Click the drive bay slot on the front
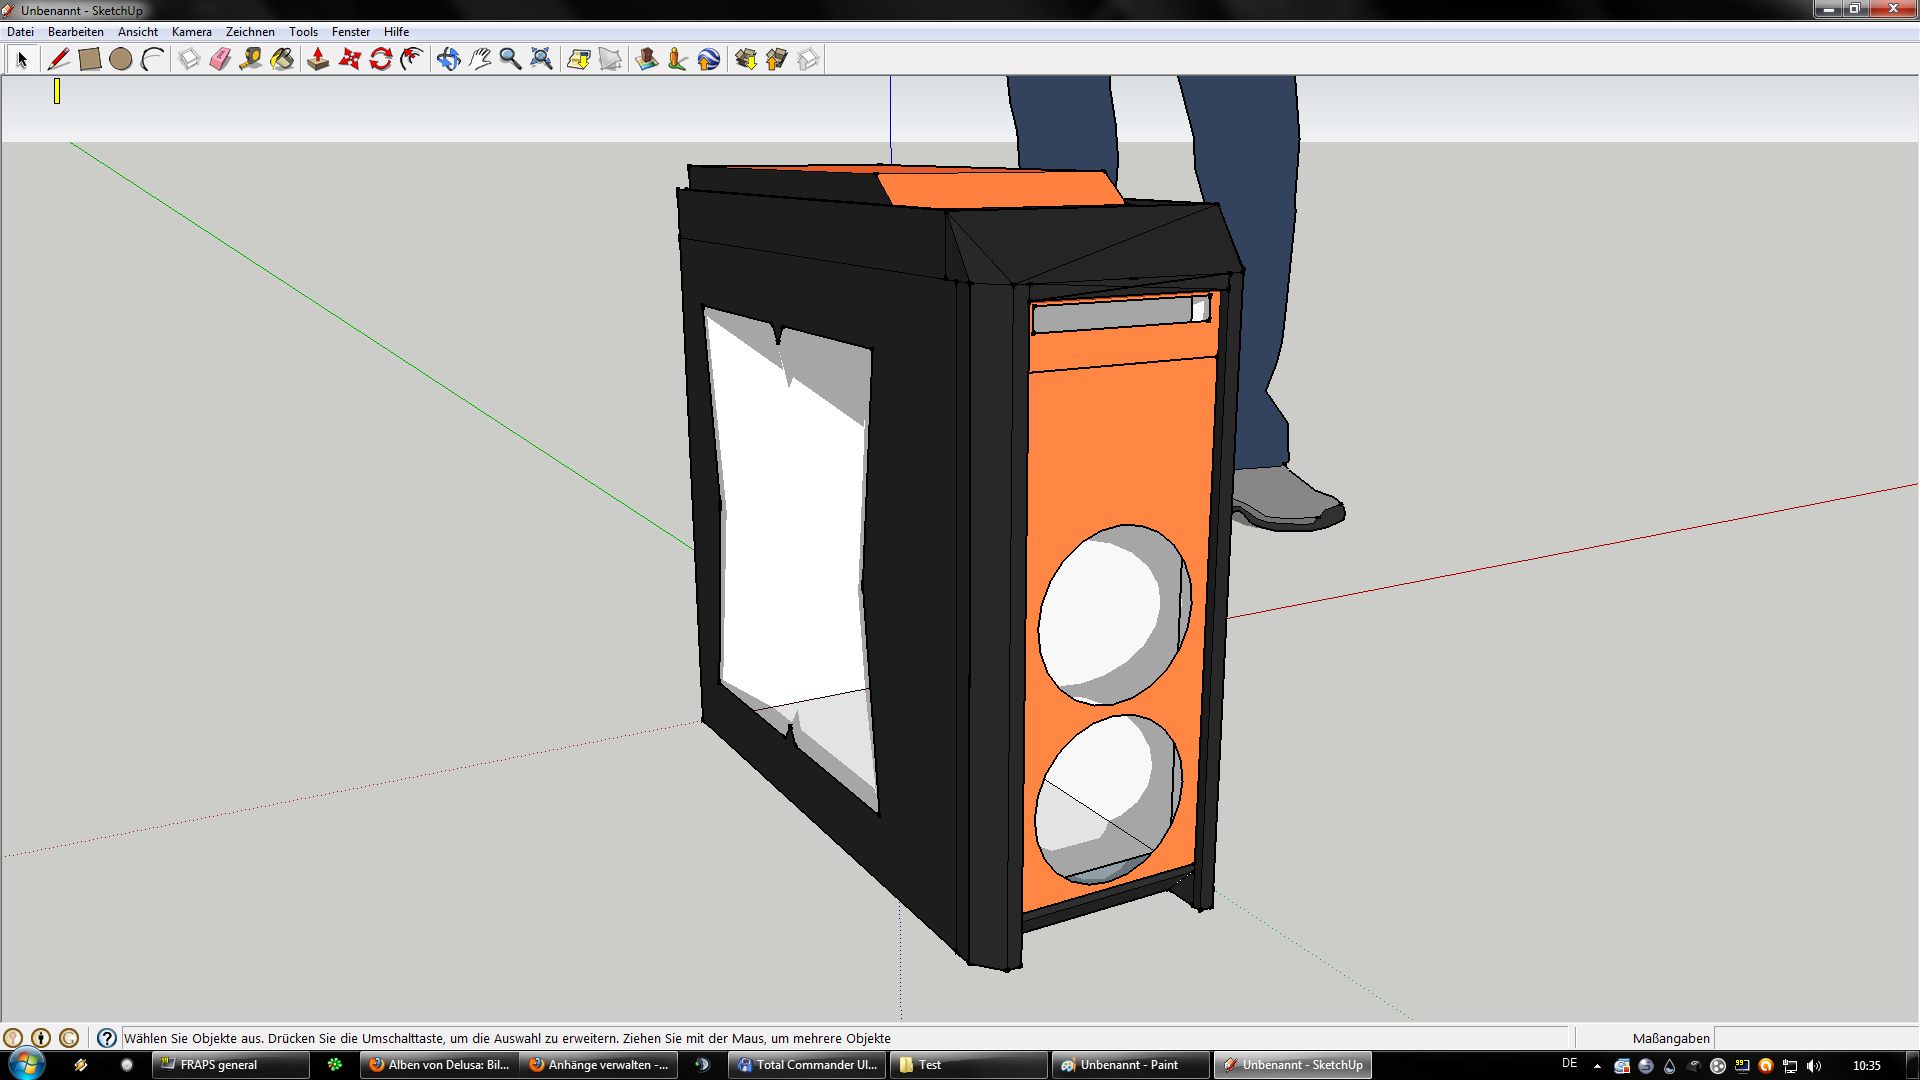This screenshot has height=1080, width=1920. pos(1120,313)
